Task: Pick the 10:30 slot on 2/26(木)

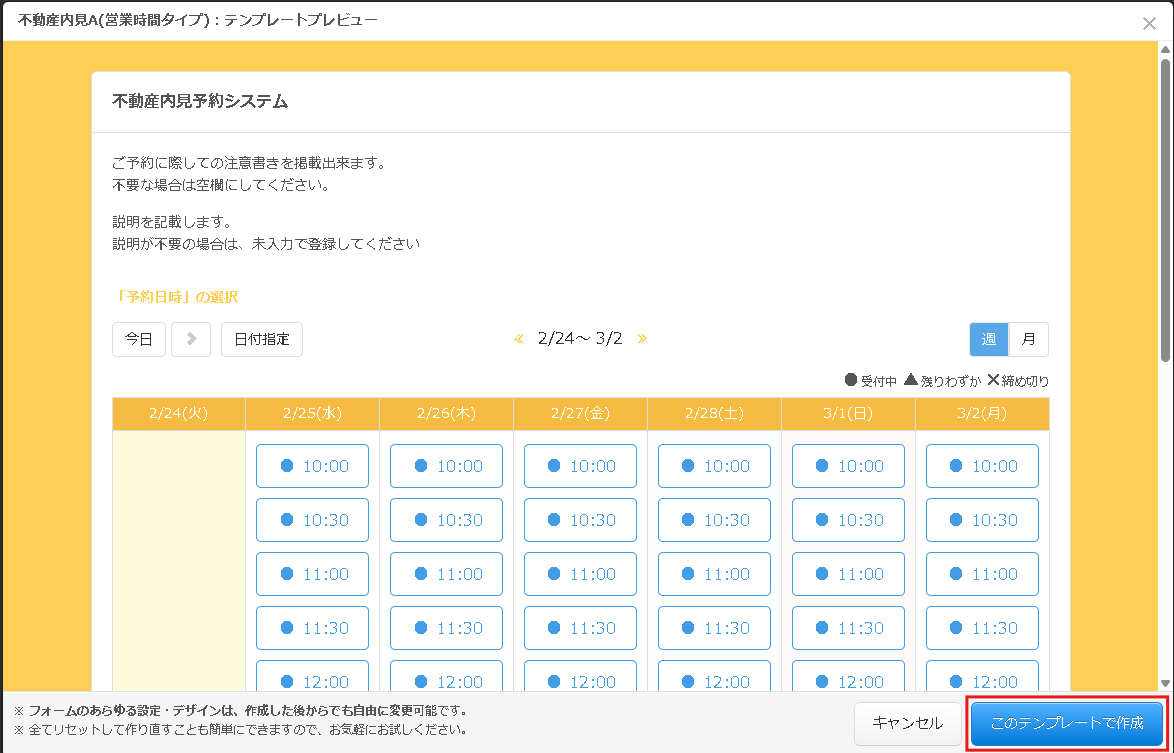Action: pos(446,519)
